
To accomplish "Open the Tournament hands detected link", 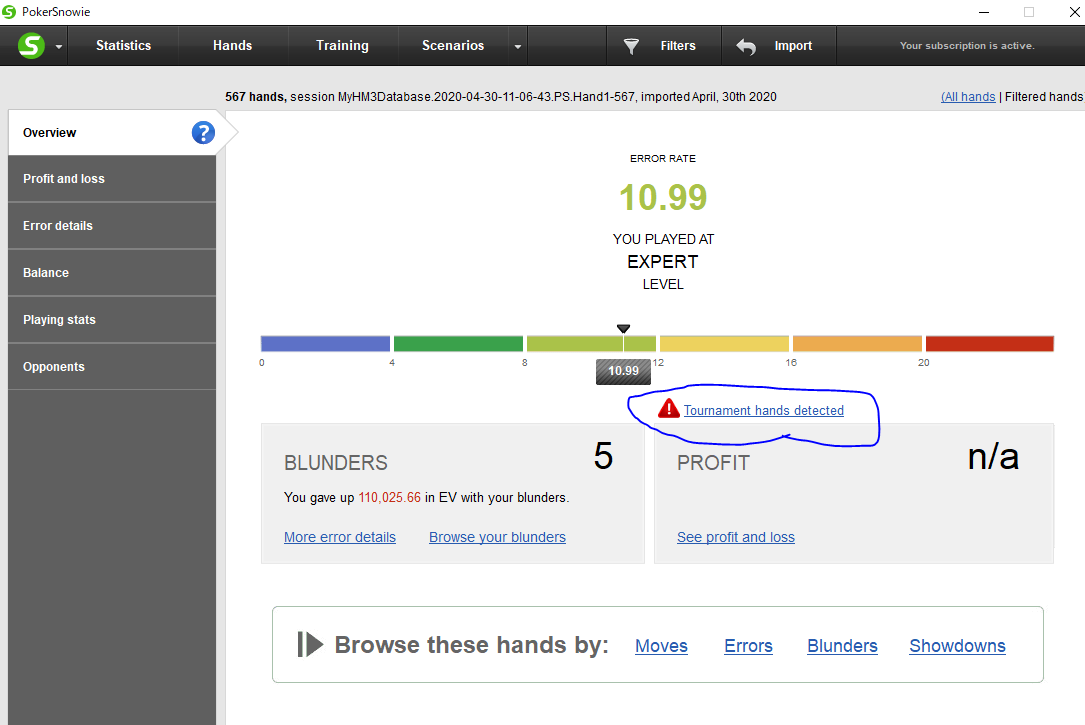I will (x=764, y=410).
